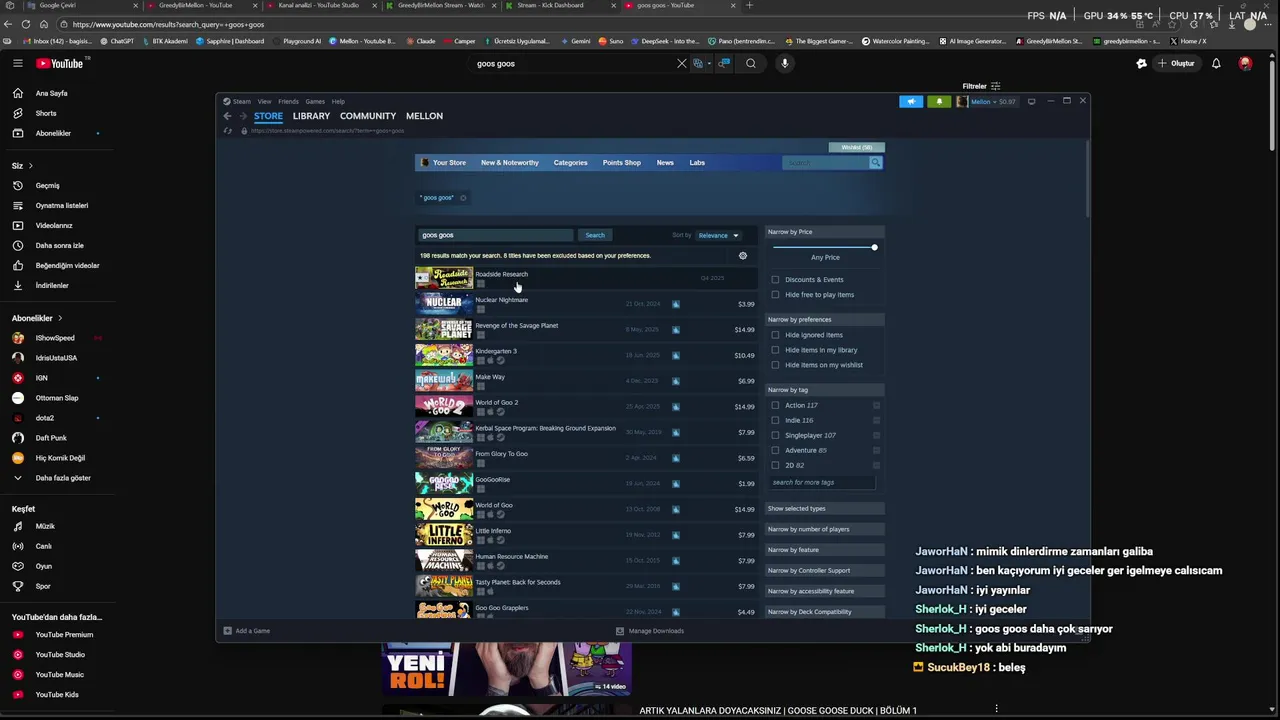Screen dimensions: 1280x720
Task: Open Daha sonra izle in sidebar
Action: pos(59,245)
